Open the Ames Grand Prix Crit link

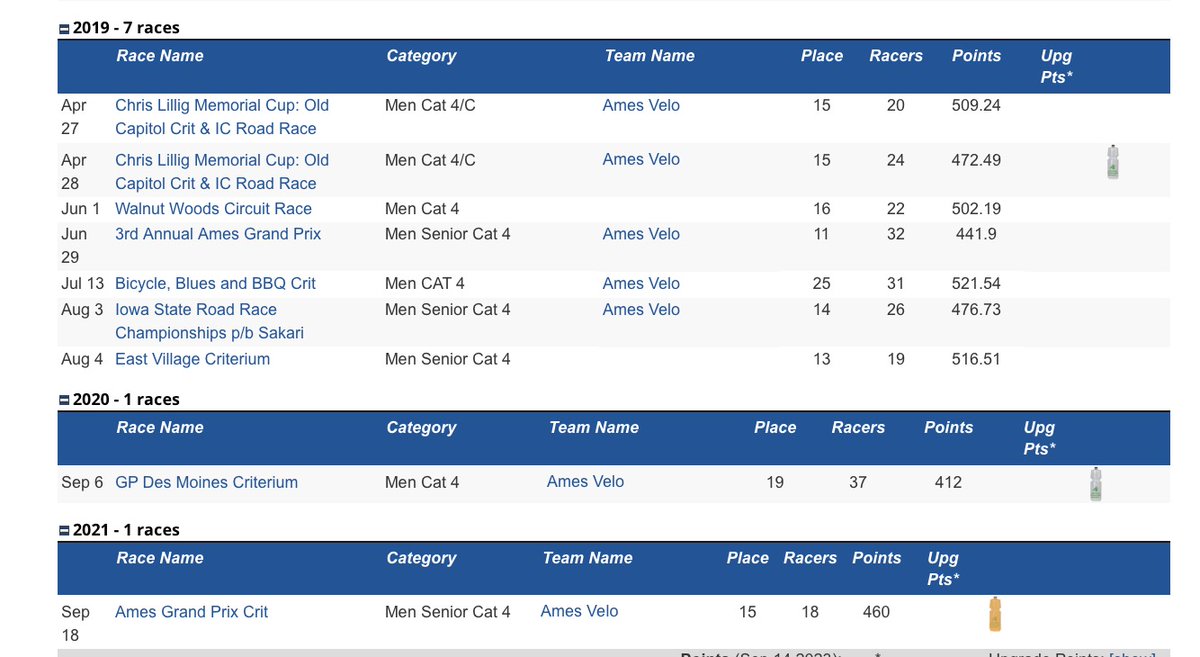point(191,612)
